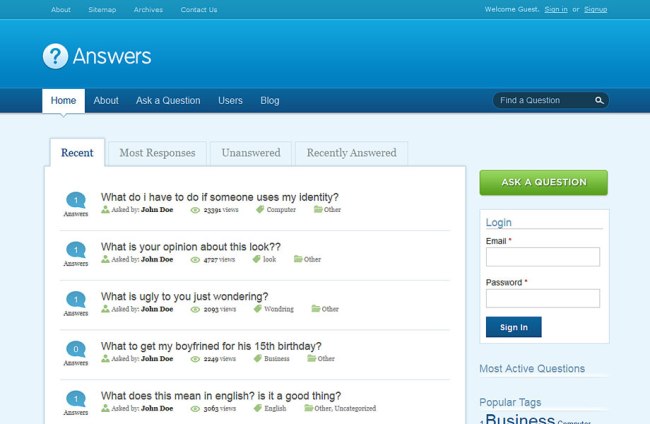Click tag icon beside Wondring

point(257,309)
